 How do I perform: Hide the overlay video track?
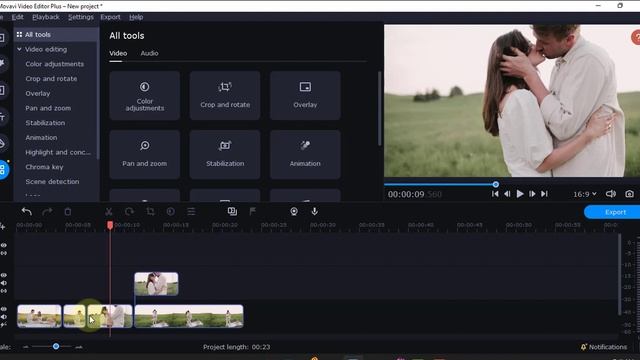tap(4, 275)
